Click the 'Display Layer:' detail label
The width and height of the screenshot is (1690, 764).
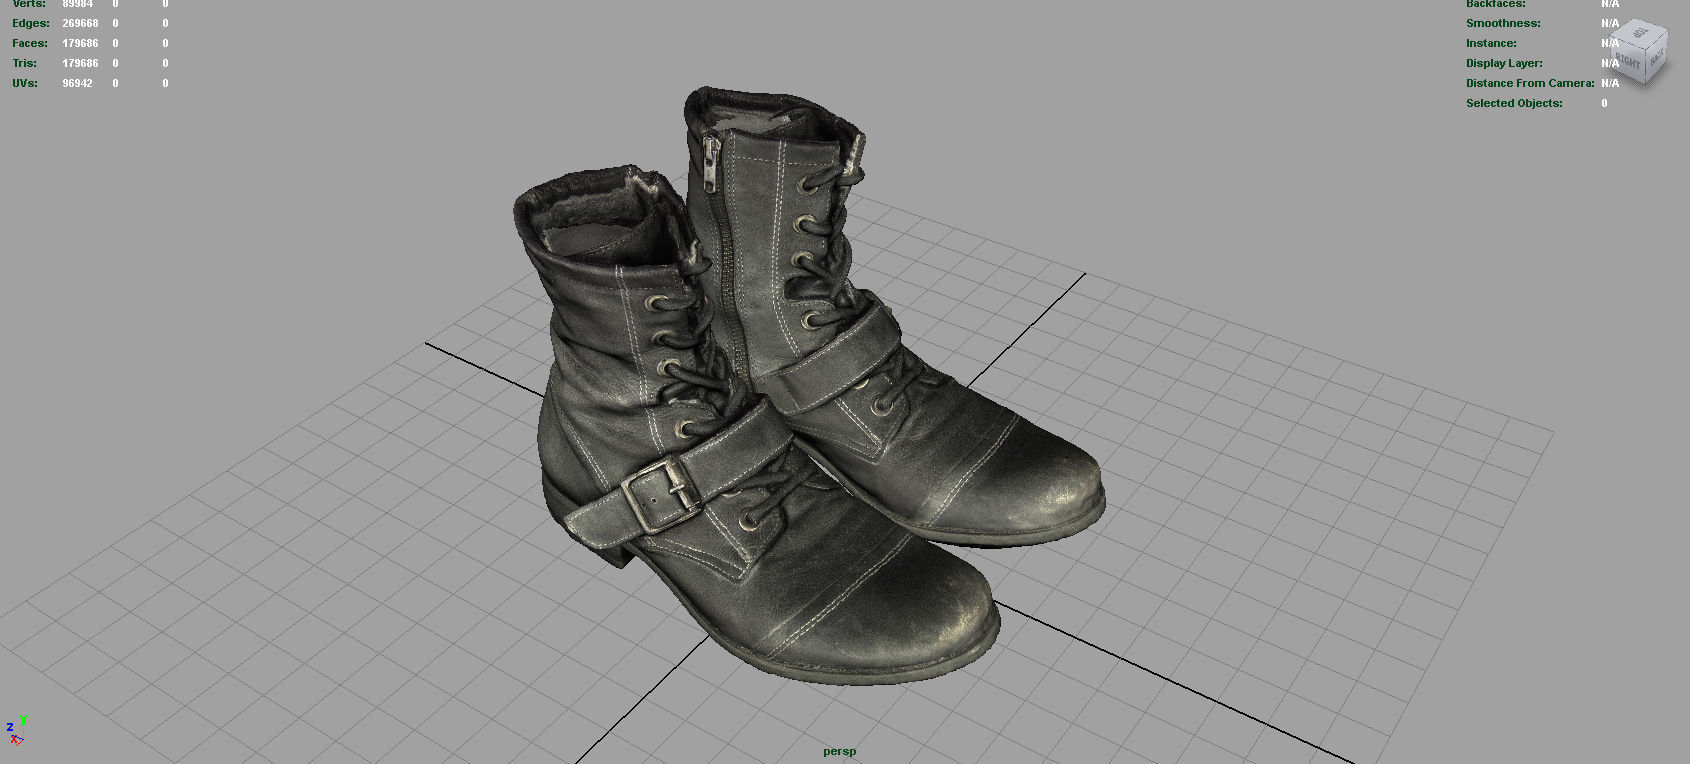click(1504, 63)
